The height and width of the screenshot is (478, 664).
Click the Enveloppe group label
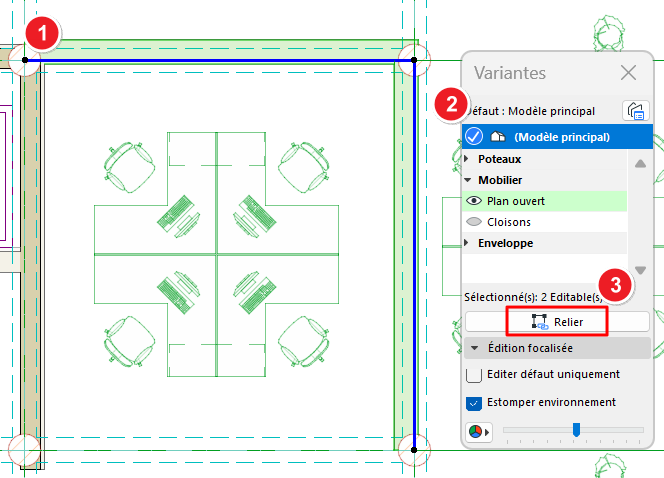(506, 243)
